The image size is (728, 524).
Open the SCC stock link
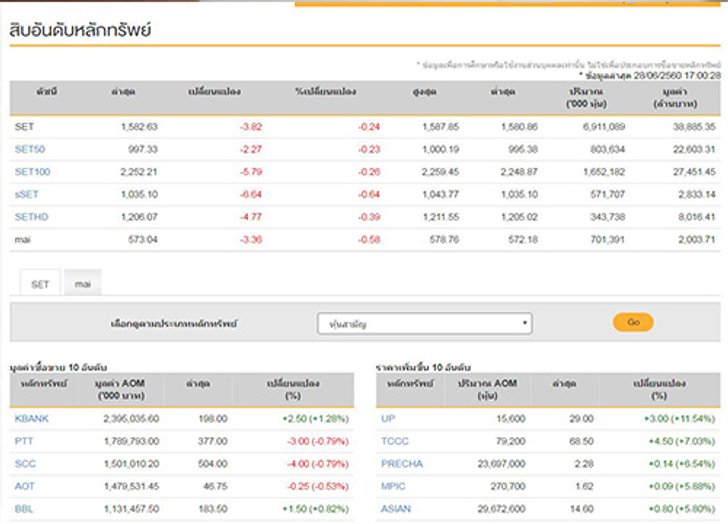25,464
